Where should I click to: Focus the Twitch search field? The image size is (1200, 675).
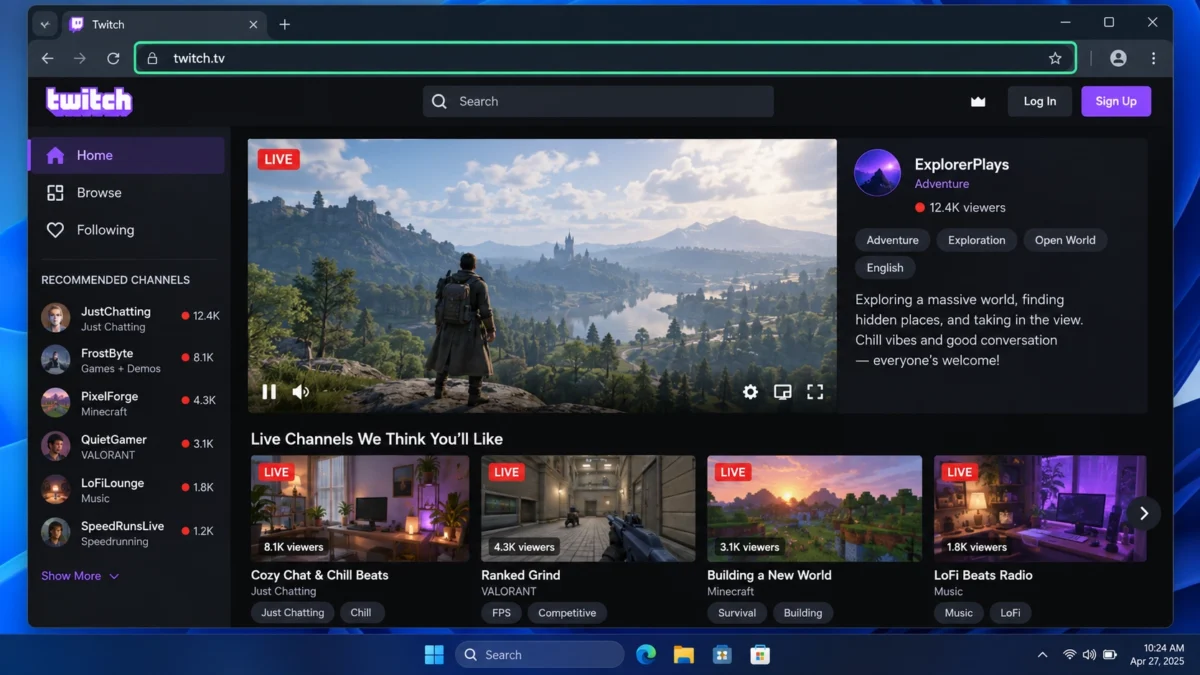pos(598,101)
